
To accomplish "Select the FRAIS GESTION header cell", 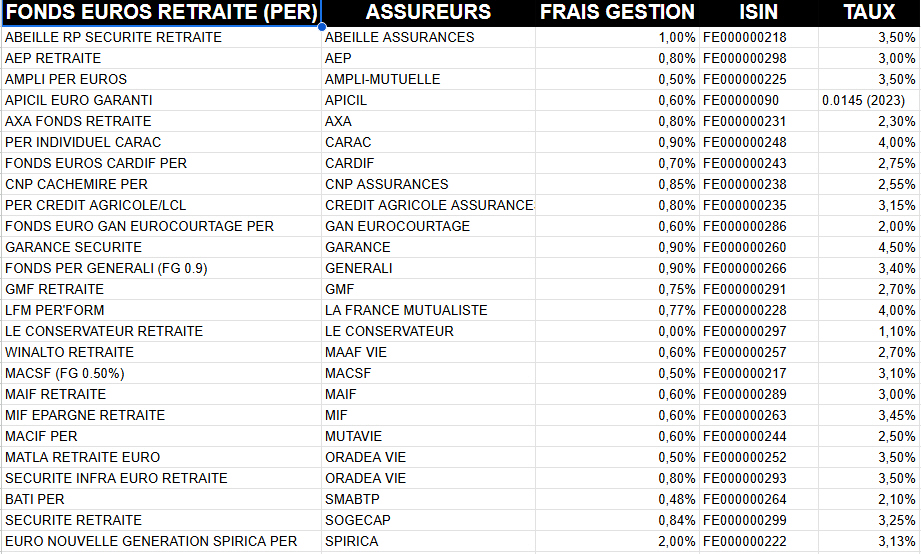I will pos(617,13).
